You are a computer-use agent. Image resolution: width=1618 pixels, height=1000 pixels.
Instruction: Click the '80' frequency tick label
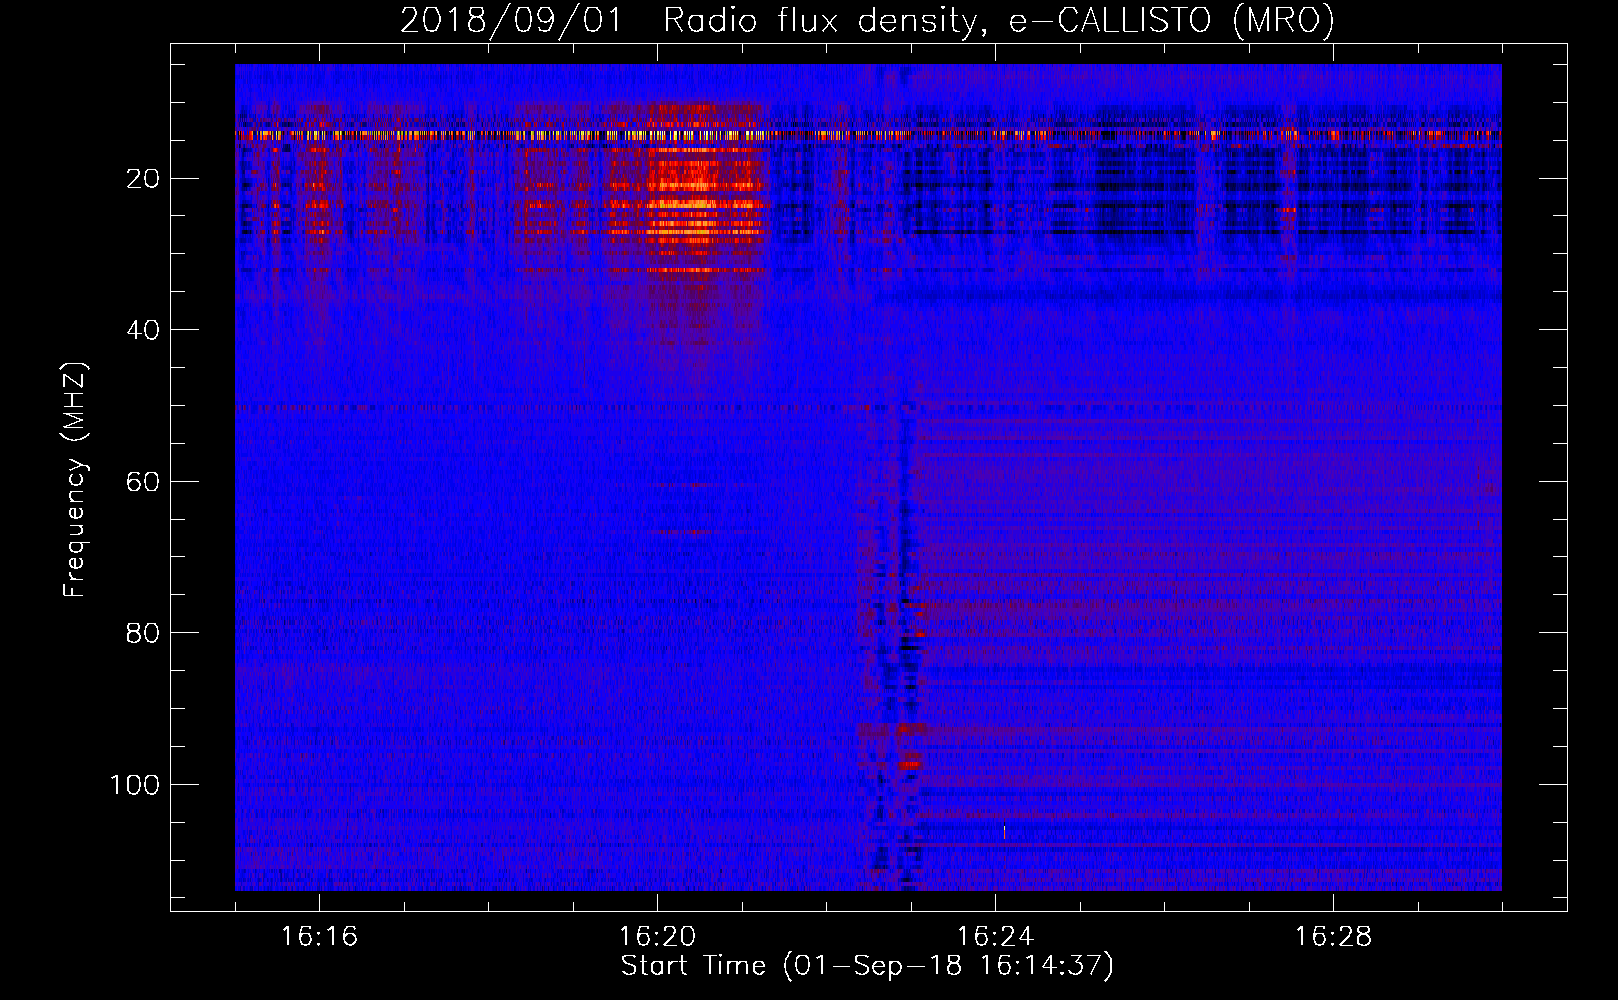(x=143, y=633)
